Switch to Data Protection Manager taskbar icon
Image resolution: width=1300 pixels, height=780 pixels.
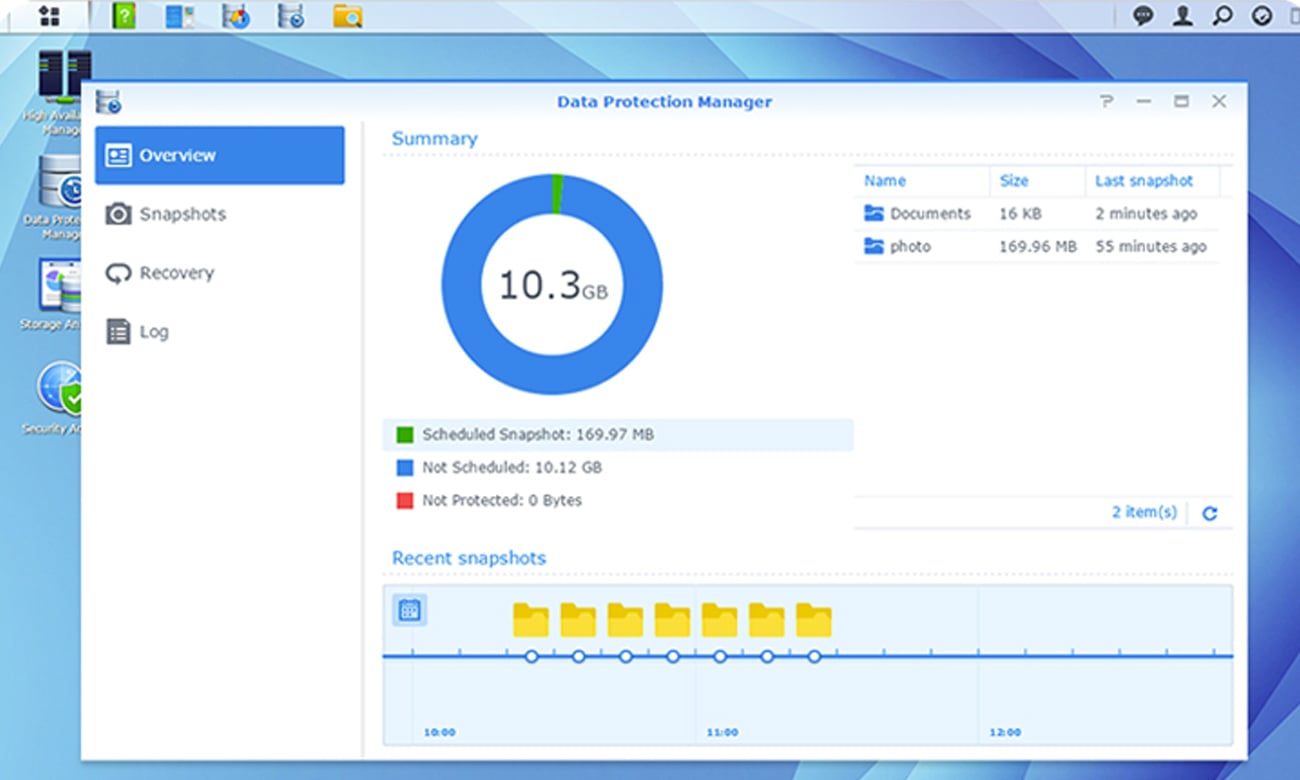[x=291, y=15]
